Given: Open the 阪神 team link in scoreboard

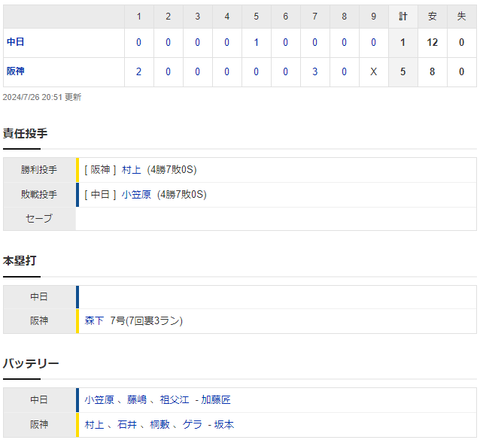Looking at the screenshot, I should click(x=15, y=71).
